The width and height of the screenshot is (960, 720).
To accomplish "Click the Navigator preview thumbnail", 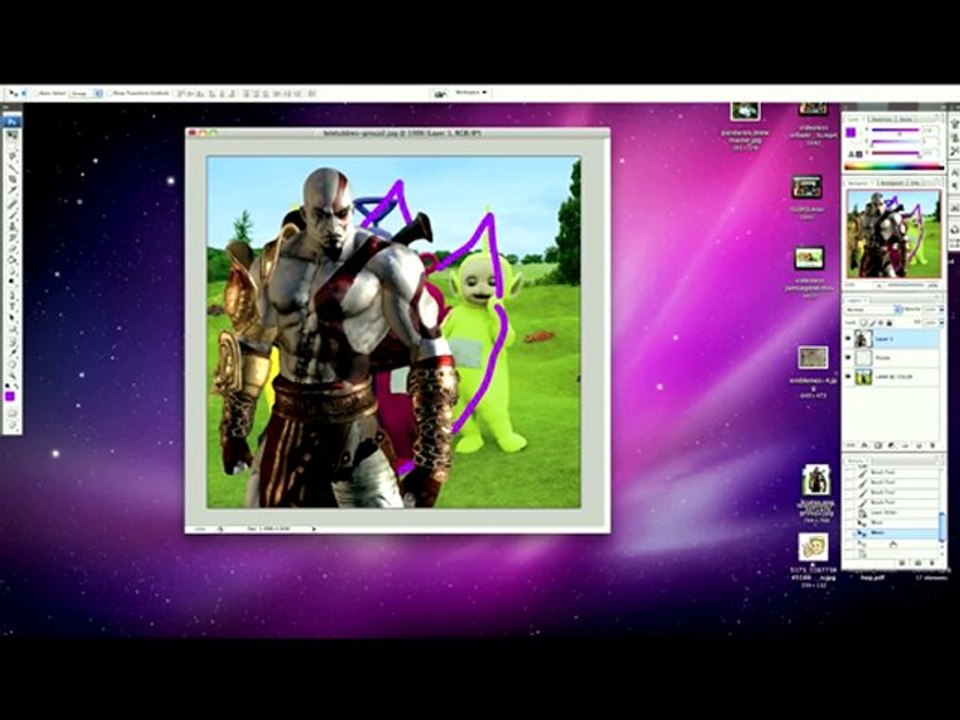I will (893, 234).
